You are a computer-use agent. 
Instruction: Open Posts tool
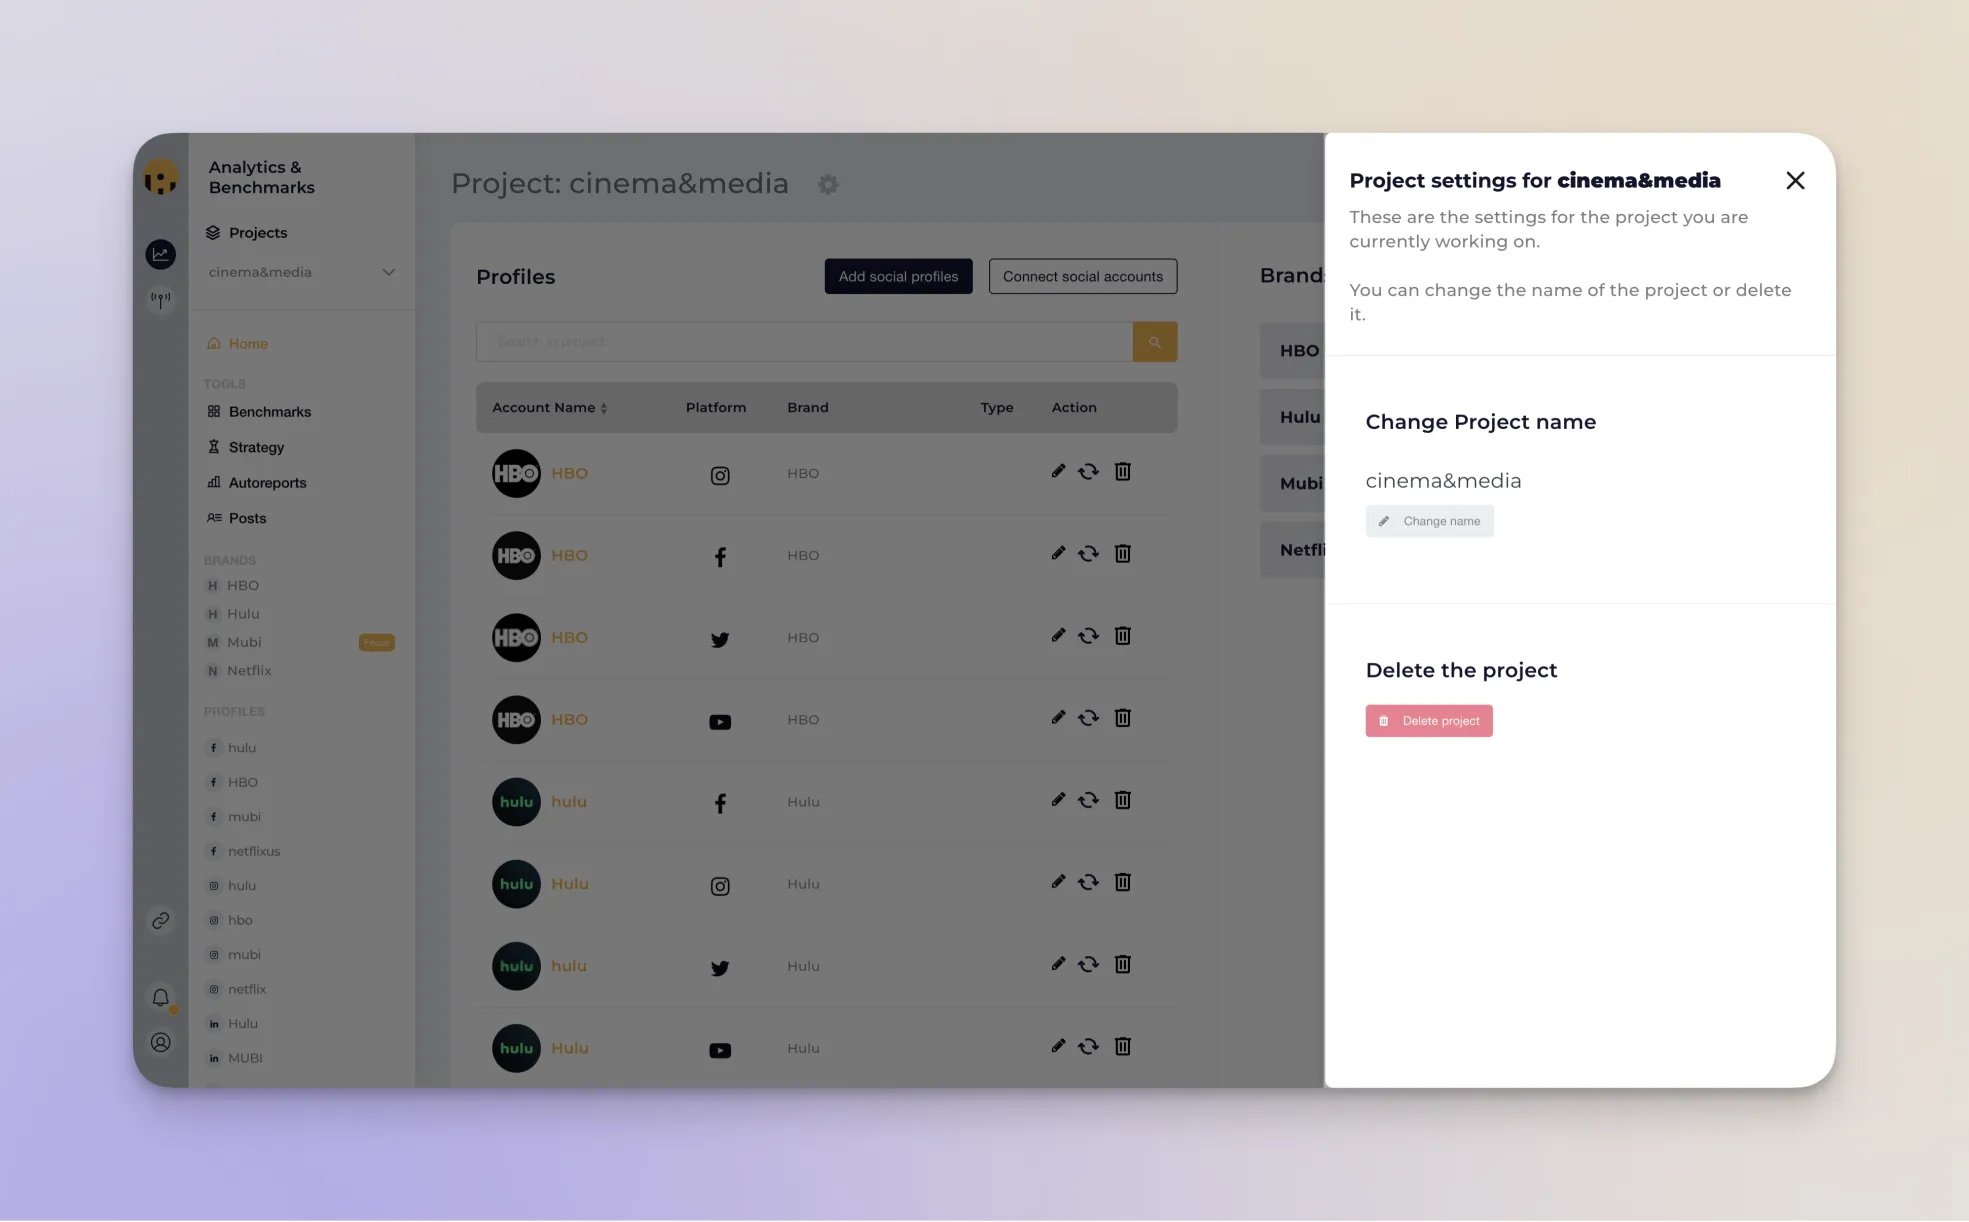[236, 518]
